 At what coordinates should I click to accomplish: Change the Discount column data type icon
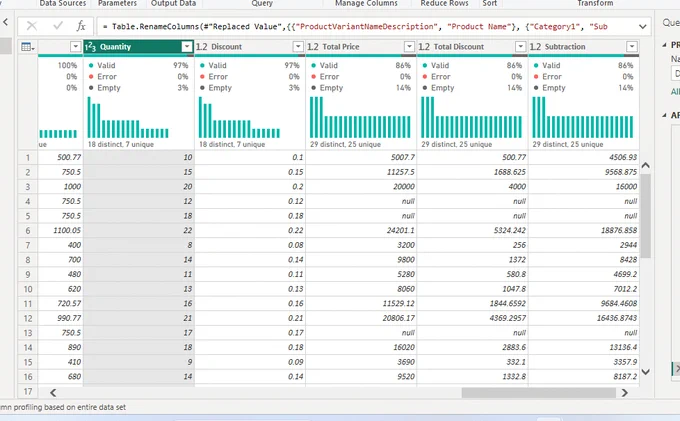click(x=201, y=47)
